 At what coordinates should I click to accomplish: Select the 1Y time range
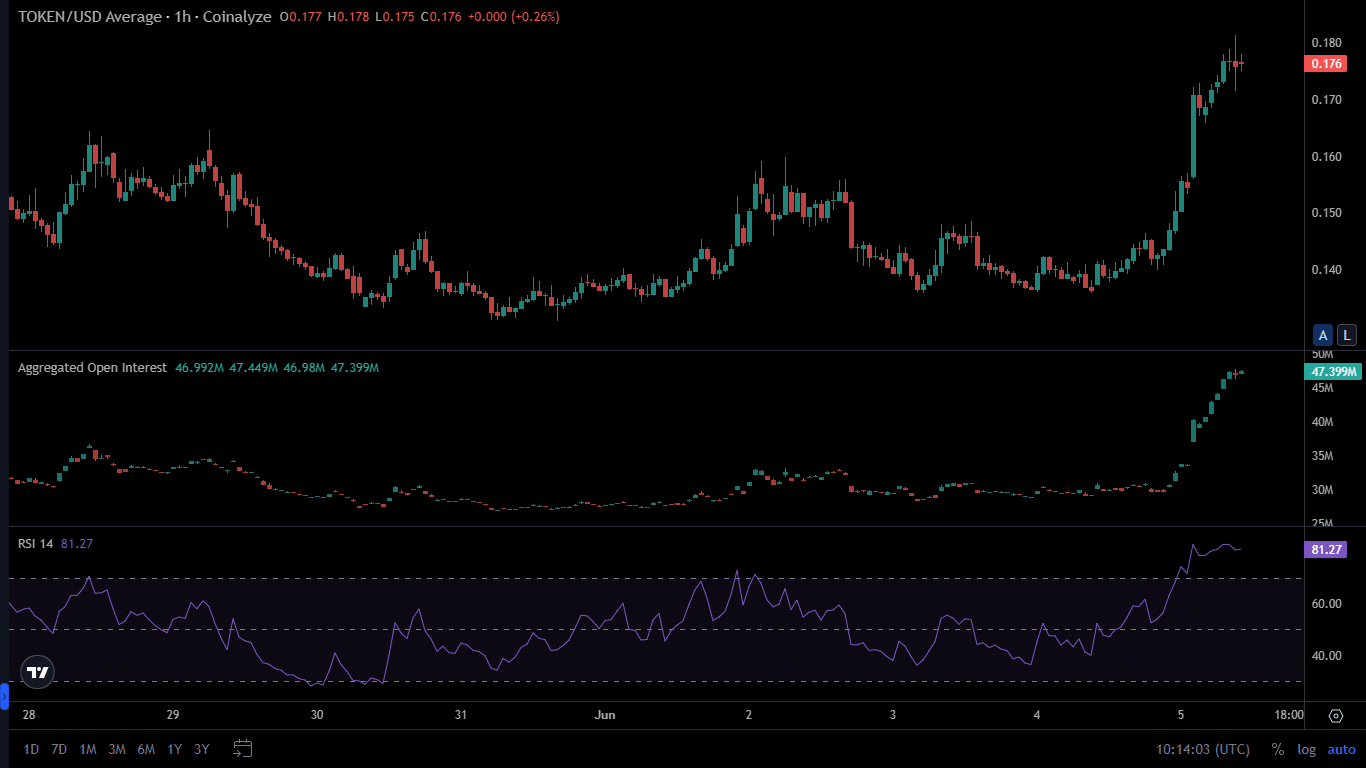tap(175, 749)
